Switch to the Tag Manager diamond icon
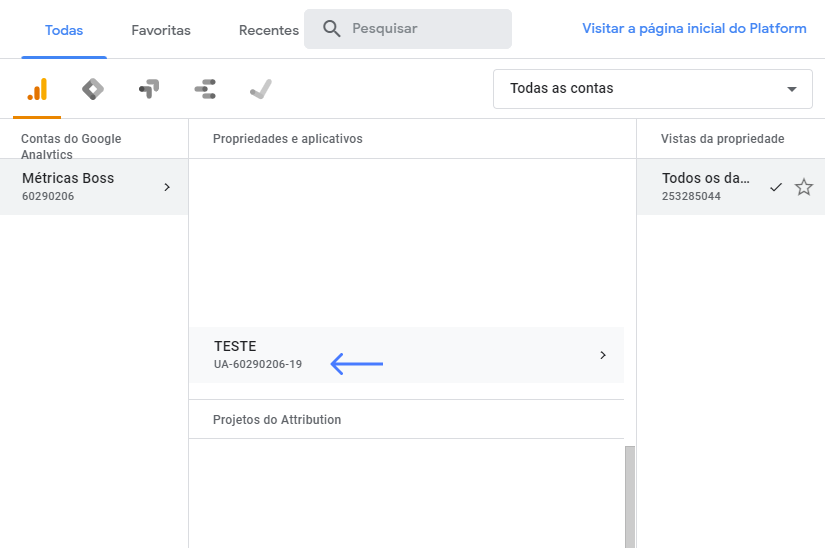This screenshot has height=548, width=825. (x=93, y=90)
